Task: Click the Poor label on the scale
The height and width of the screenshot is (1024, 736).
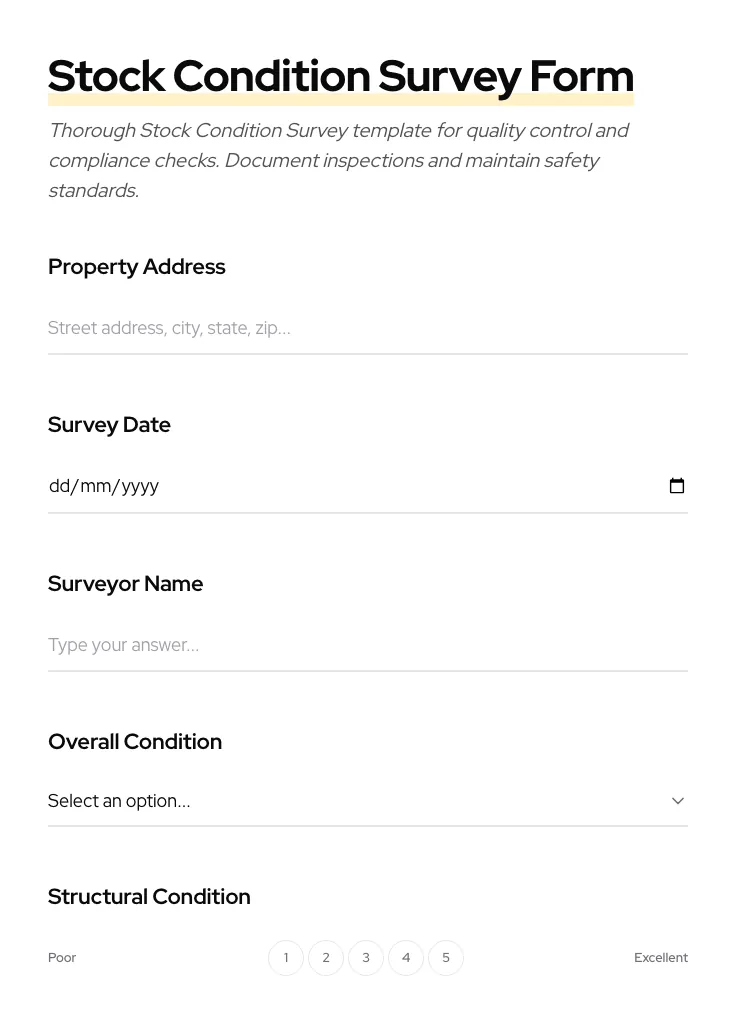Action: coord(62,957)
